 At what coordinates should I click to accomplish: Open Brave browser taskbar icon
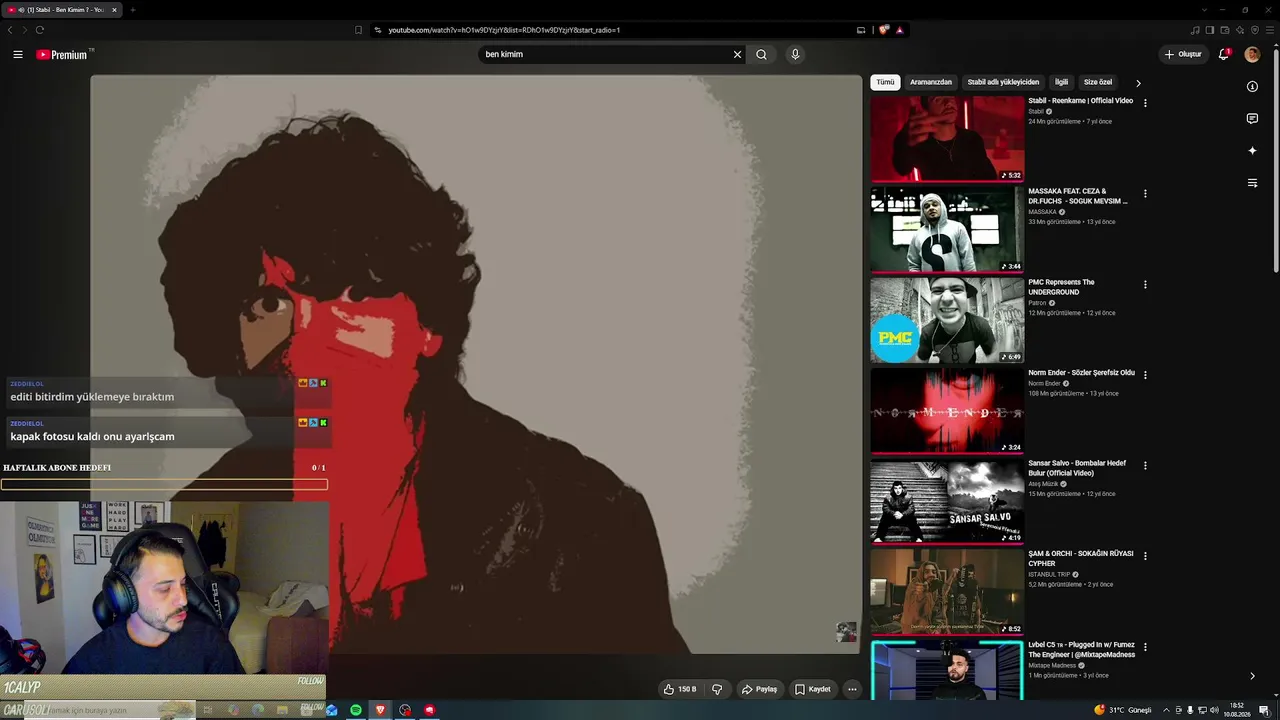tap(380, 710)
